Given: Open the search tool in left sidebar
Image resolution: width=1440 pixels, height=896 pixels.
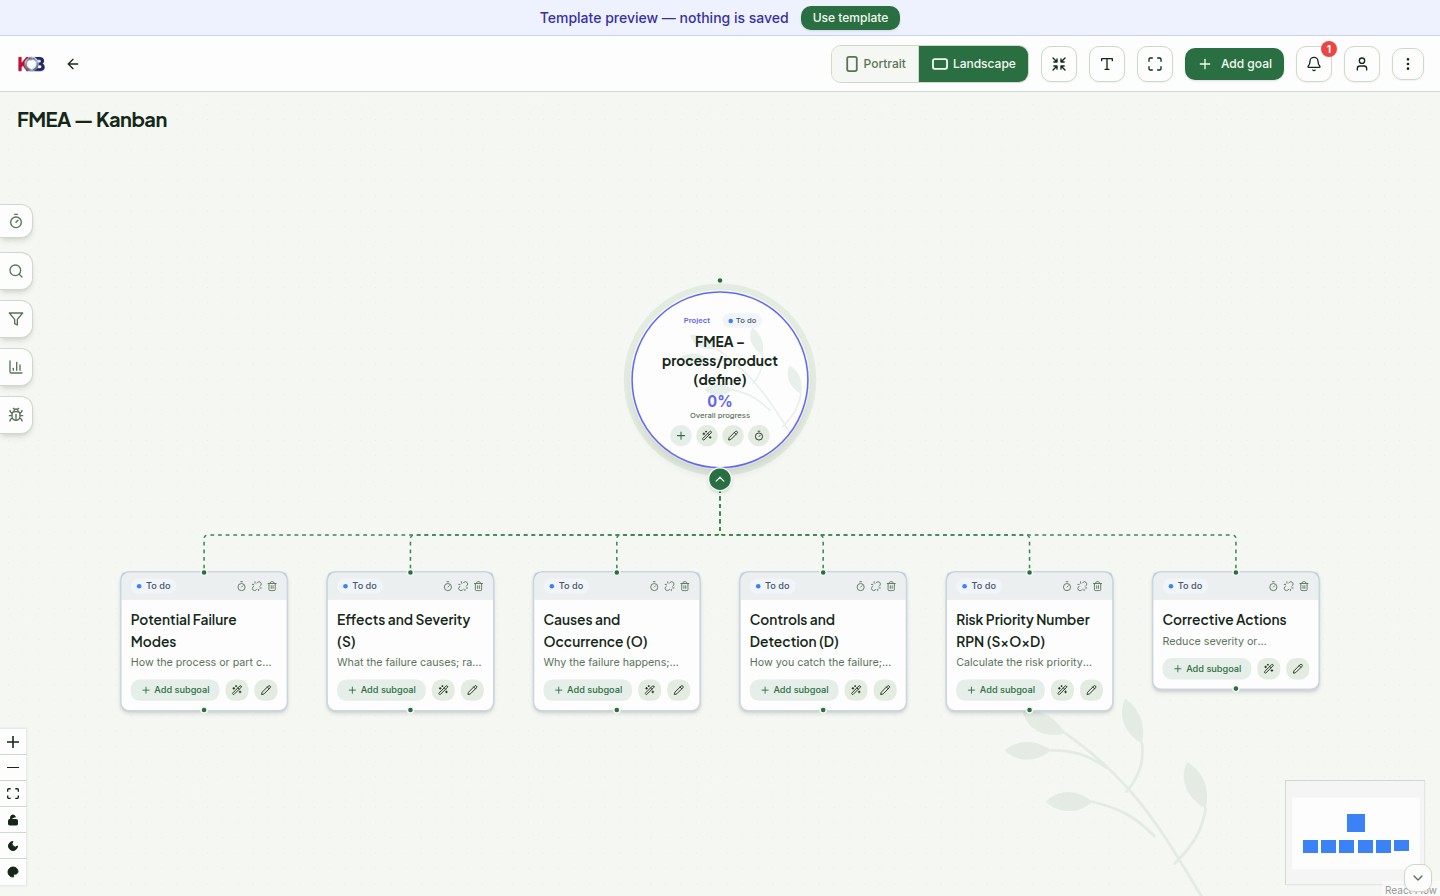Looking at the screenshot, I should (16, 271).
